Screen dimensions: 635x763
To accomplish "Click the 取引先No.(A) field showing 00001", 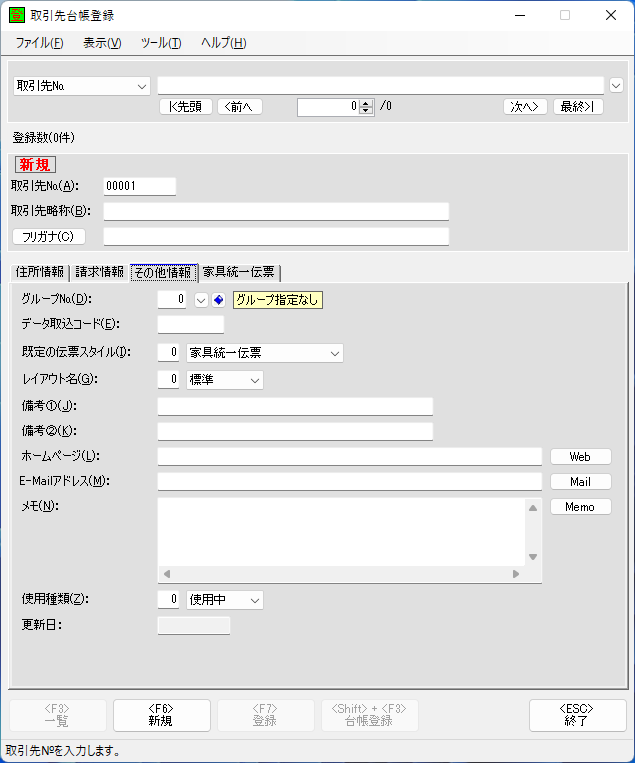I will [x=140, y=186].
